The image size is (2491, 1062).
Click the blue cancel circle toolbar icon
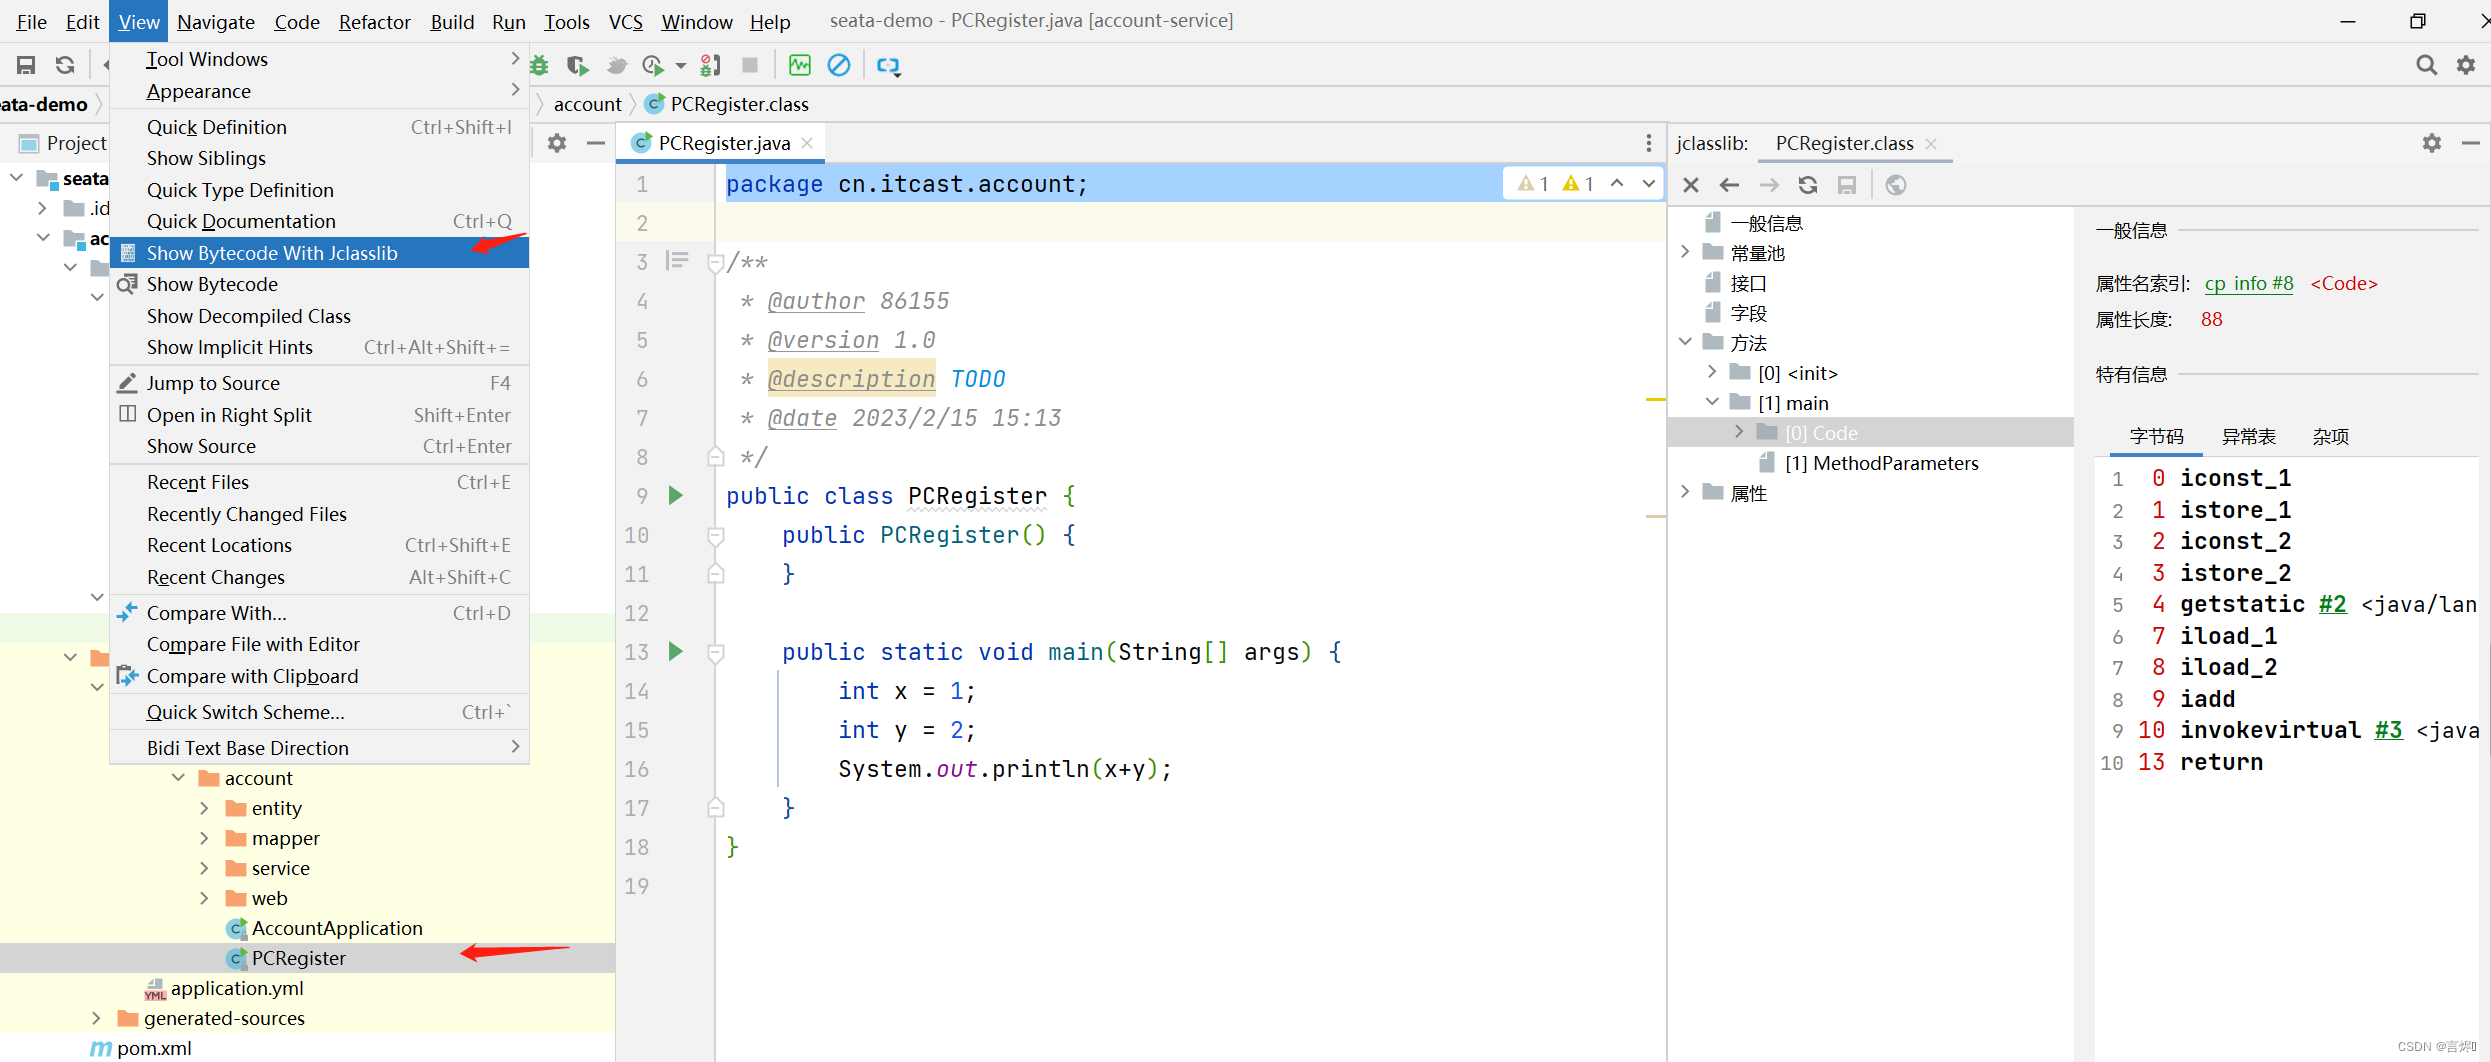(839, 65)
